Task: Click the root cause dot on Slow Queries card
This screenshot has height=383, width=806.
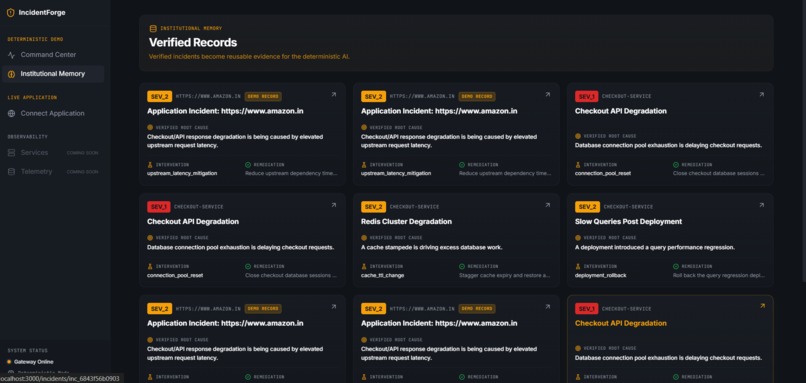Action: (578, 238)
